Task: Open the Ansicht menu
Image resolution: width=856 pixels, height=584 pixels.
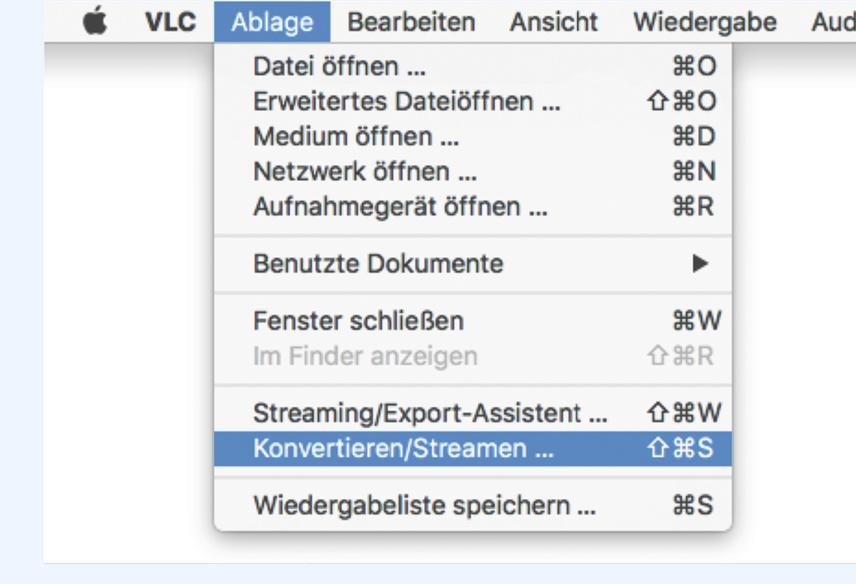Action: tap(553, 22)
